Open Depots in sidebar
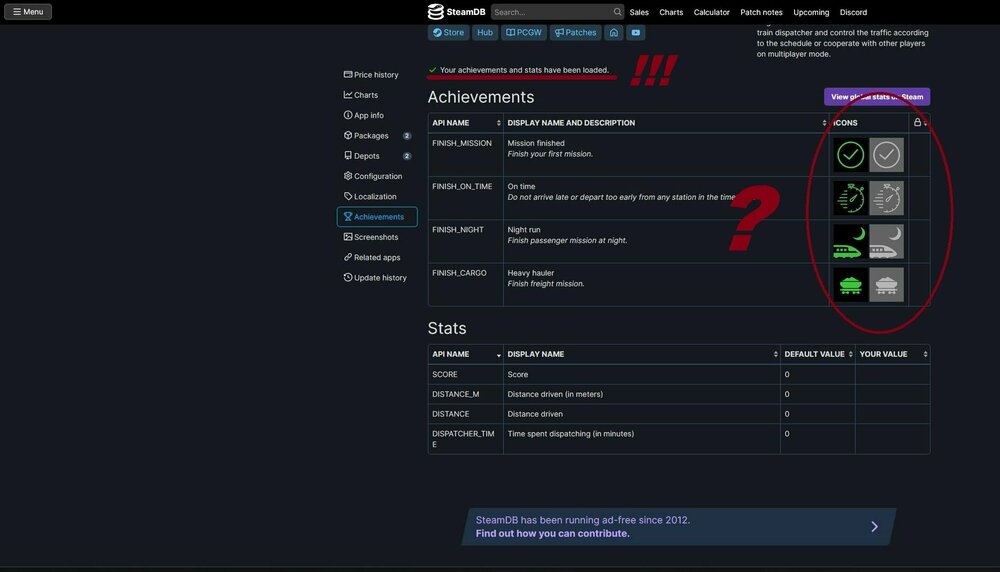The height and width of the screenshot is (572, 1000). (x=376, y=156)
